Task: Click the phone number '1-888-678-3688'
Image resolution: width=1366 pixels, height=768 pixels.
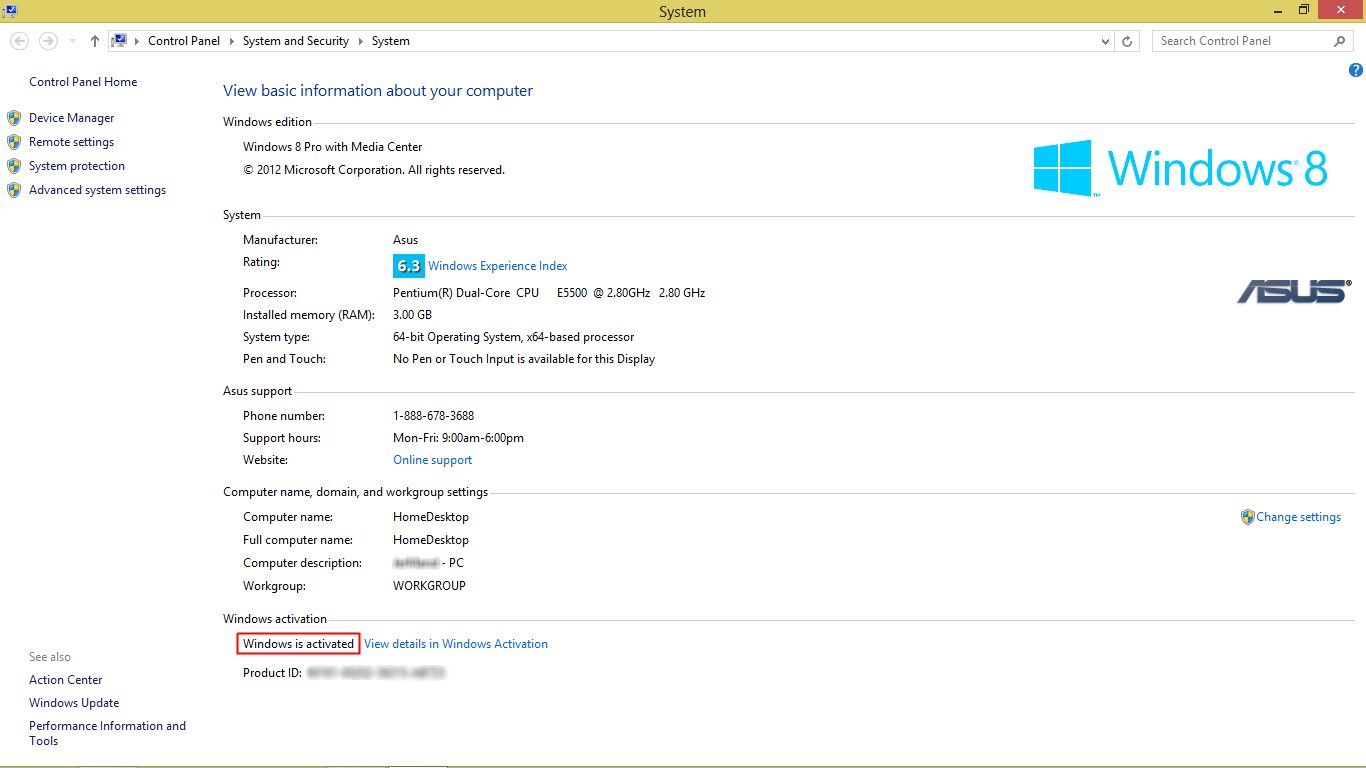Action: (x=434, y=416)
